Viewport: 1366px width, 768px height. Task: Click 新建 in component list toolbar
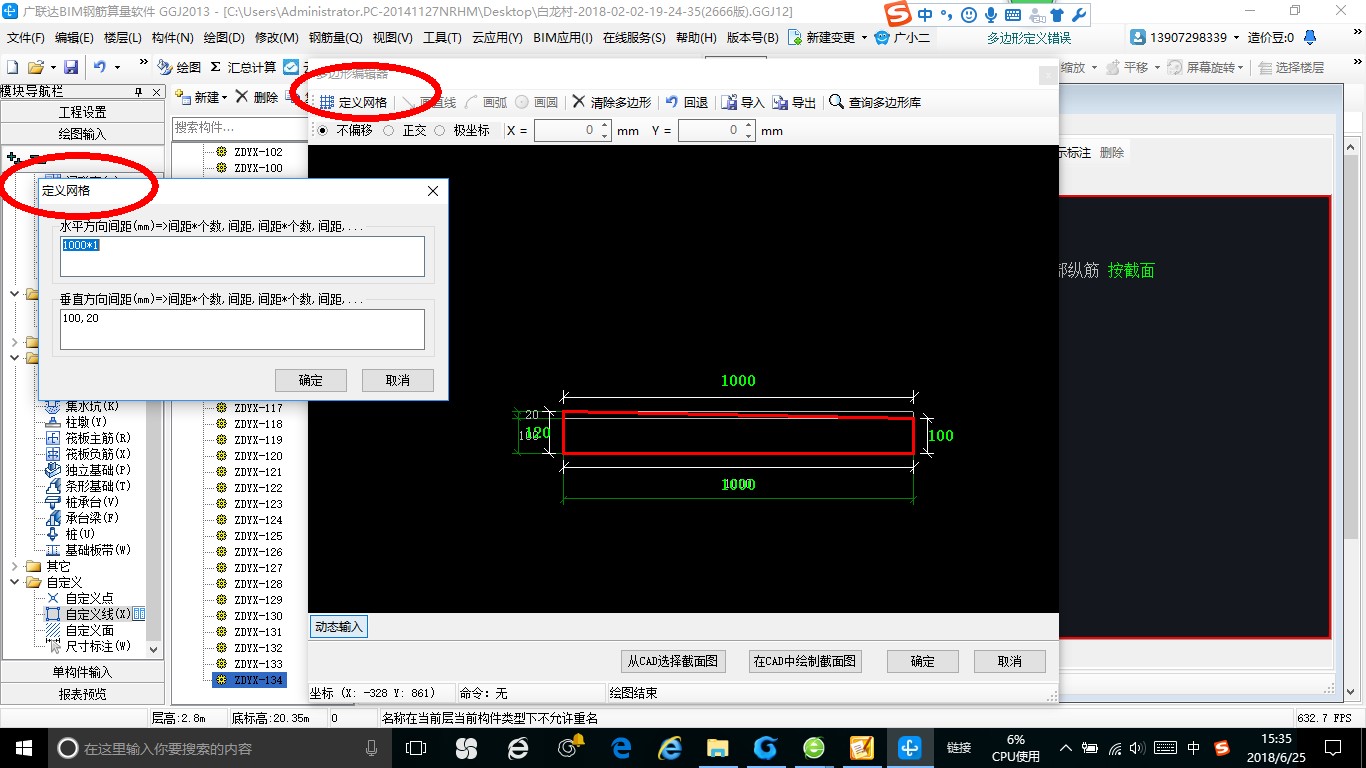(197, 97)
